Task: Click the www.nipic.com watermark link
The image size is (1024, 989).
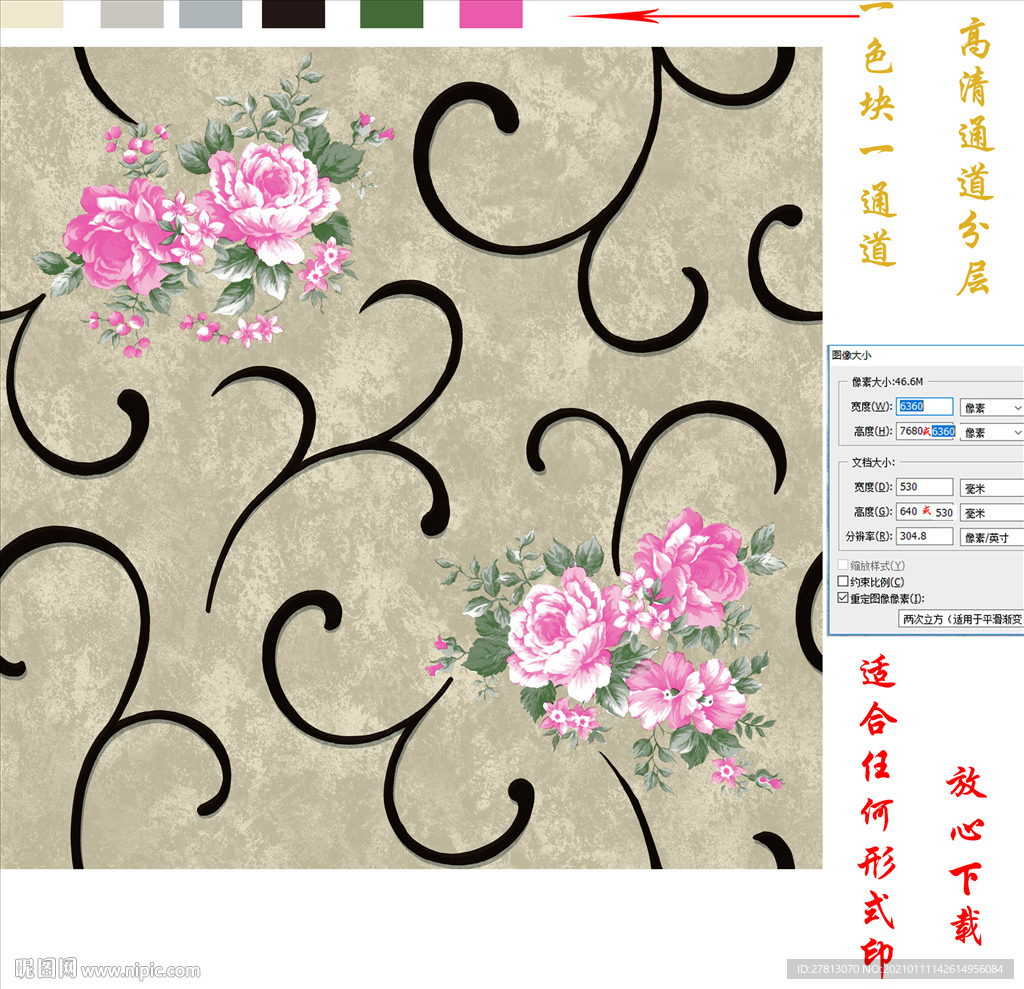Action: coord(141,970)
